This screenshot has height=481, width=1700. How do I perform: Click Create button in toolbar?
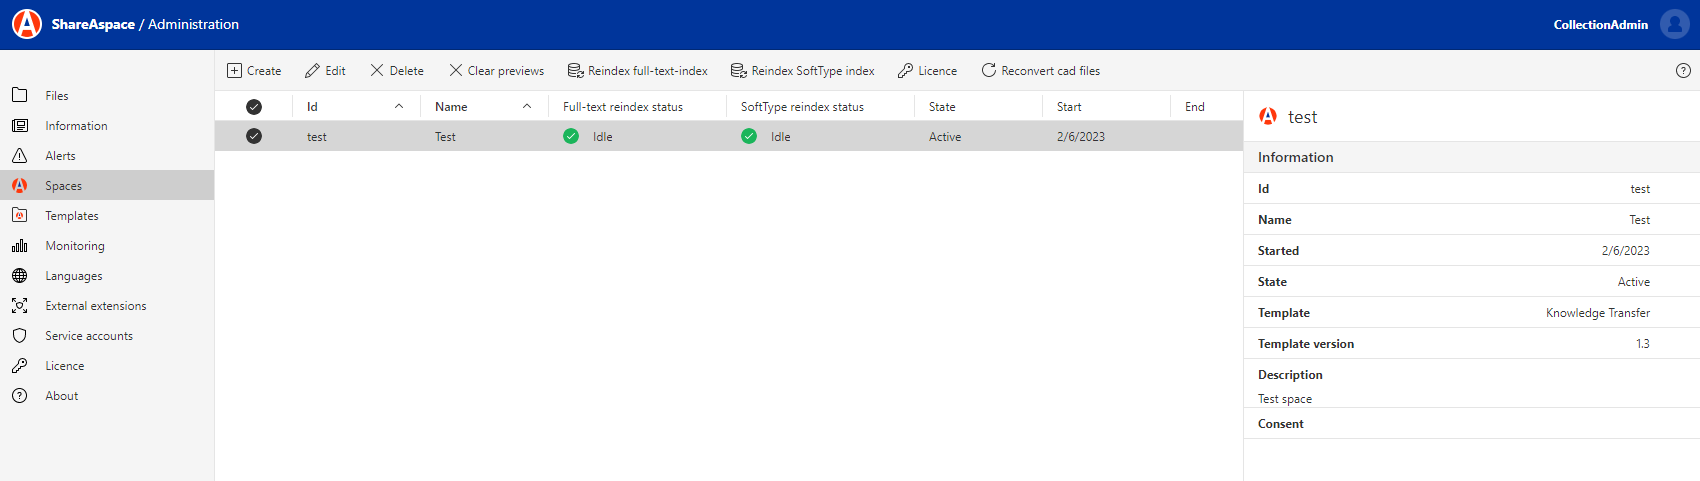point(254,71)
